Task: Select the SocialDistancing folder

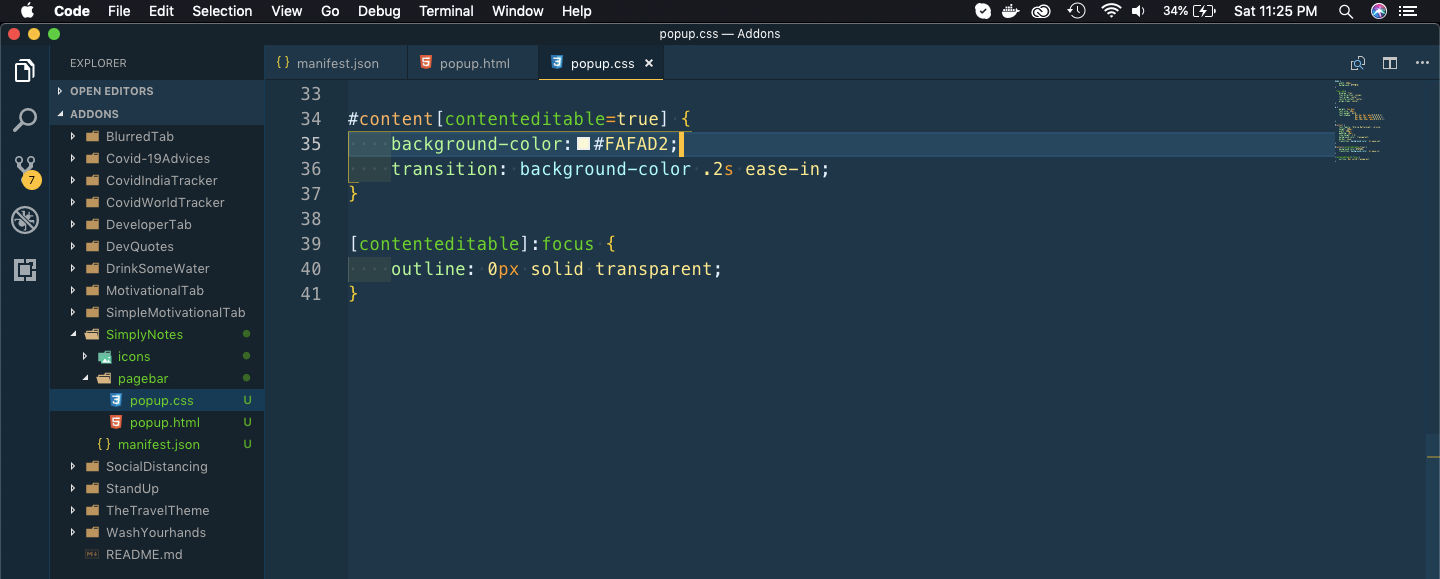Action: click(157, 466)
